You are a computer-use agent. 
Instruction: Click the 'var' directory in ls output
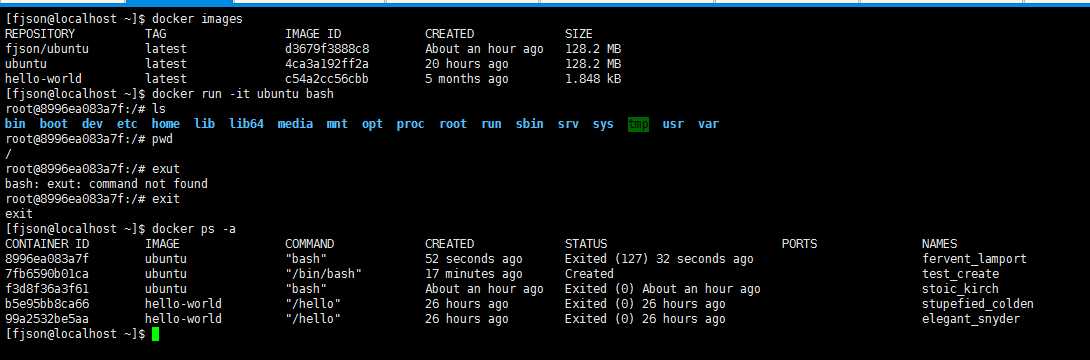click(708, 124)
